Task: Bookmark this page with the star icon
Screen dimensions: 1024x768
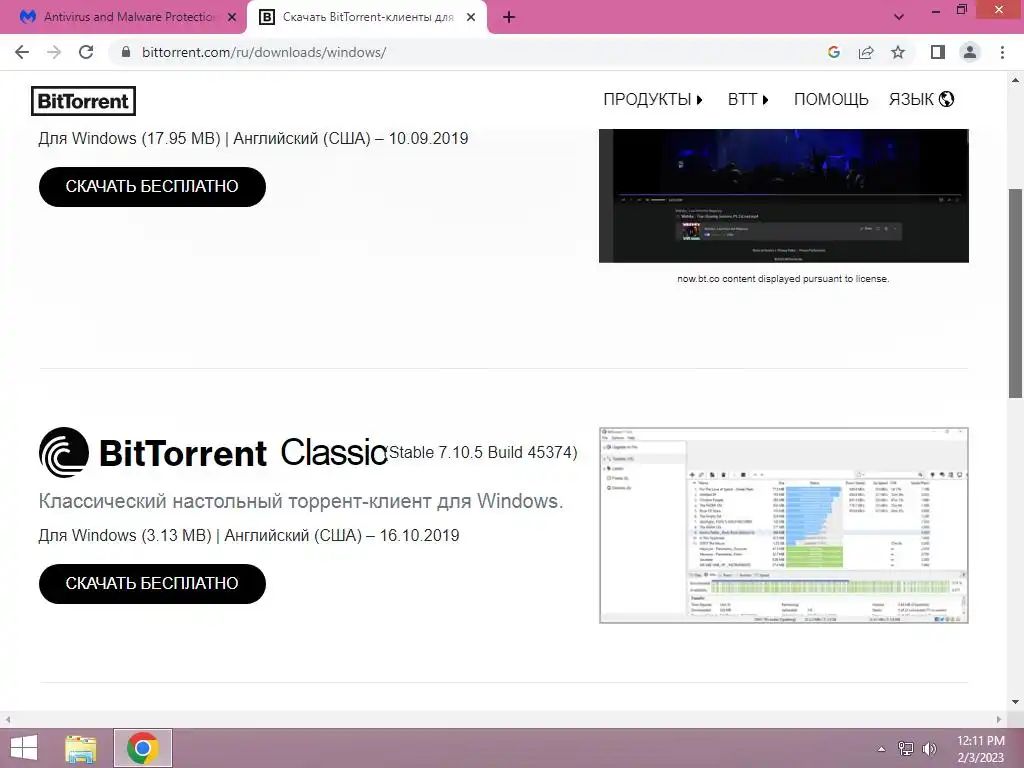Action: (898, 52)
